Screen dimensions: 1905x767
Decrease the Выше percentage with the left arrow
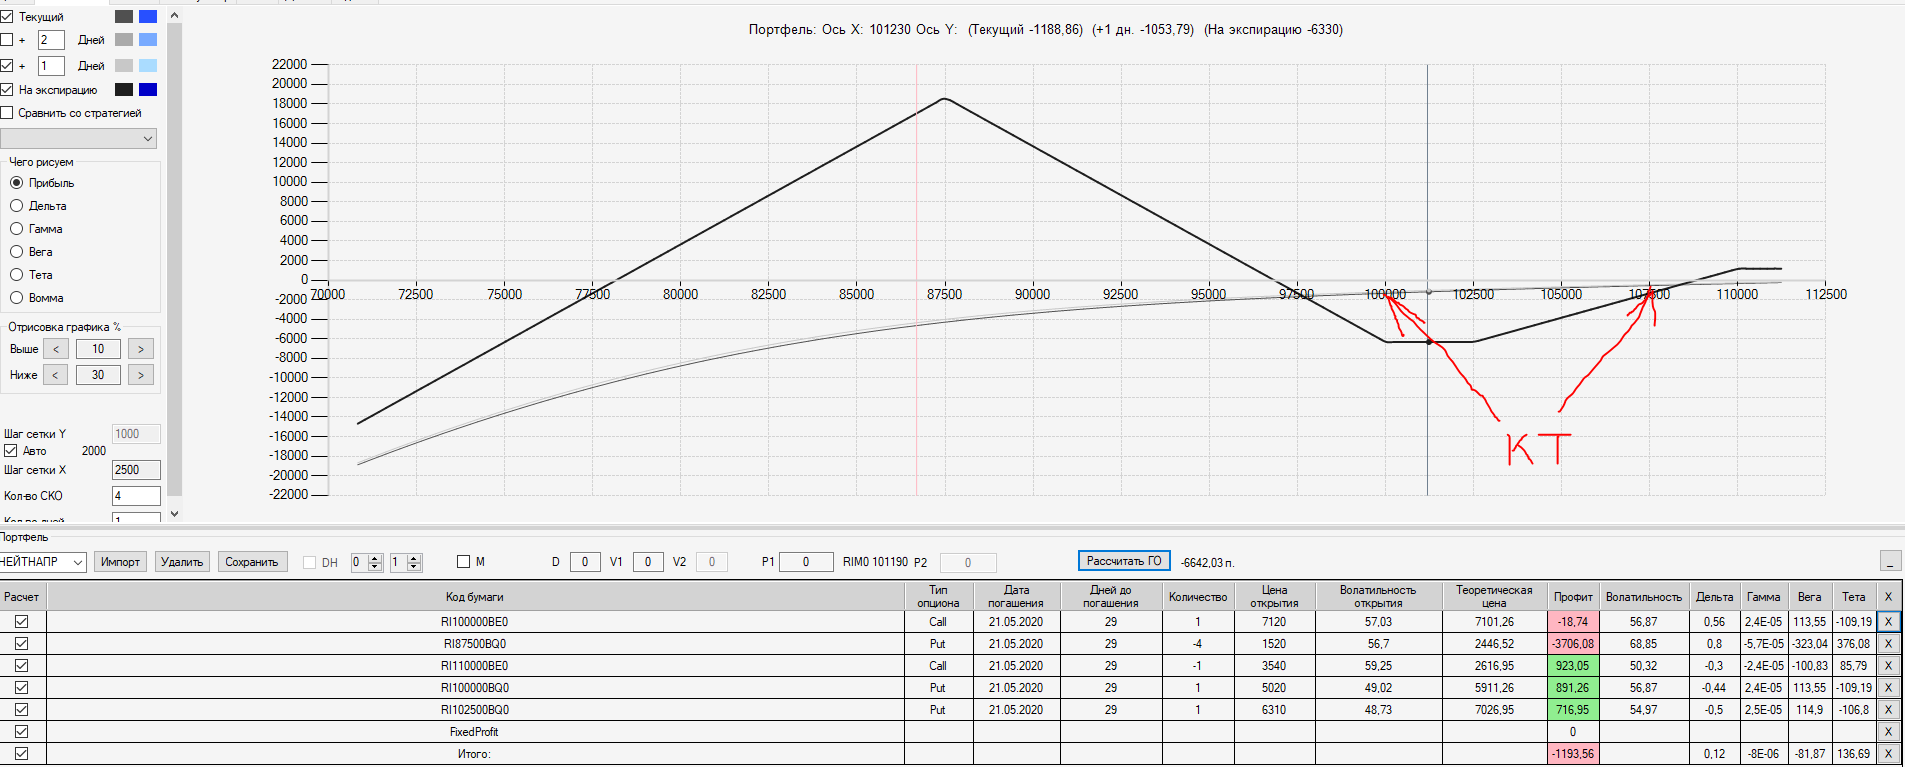pos(56,349)
